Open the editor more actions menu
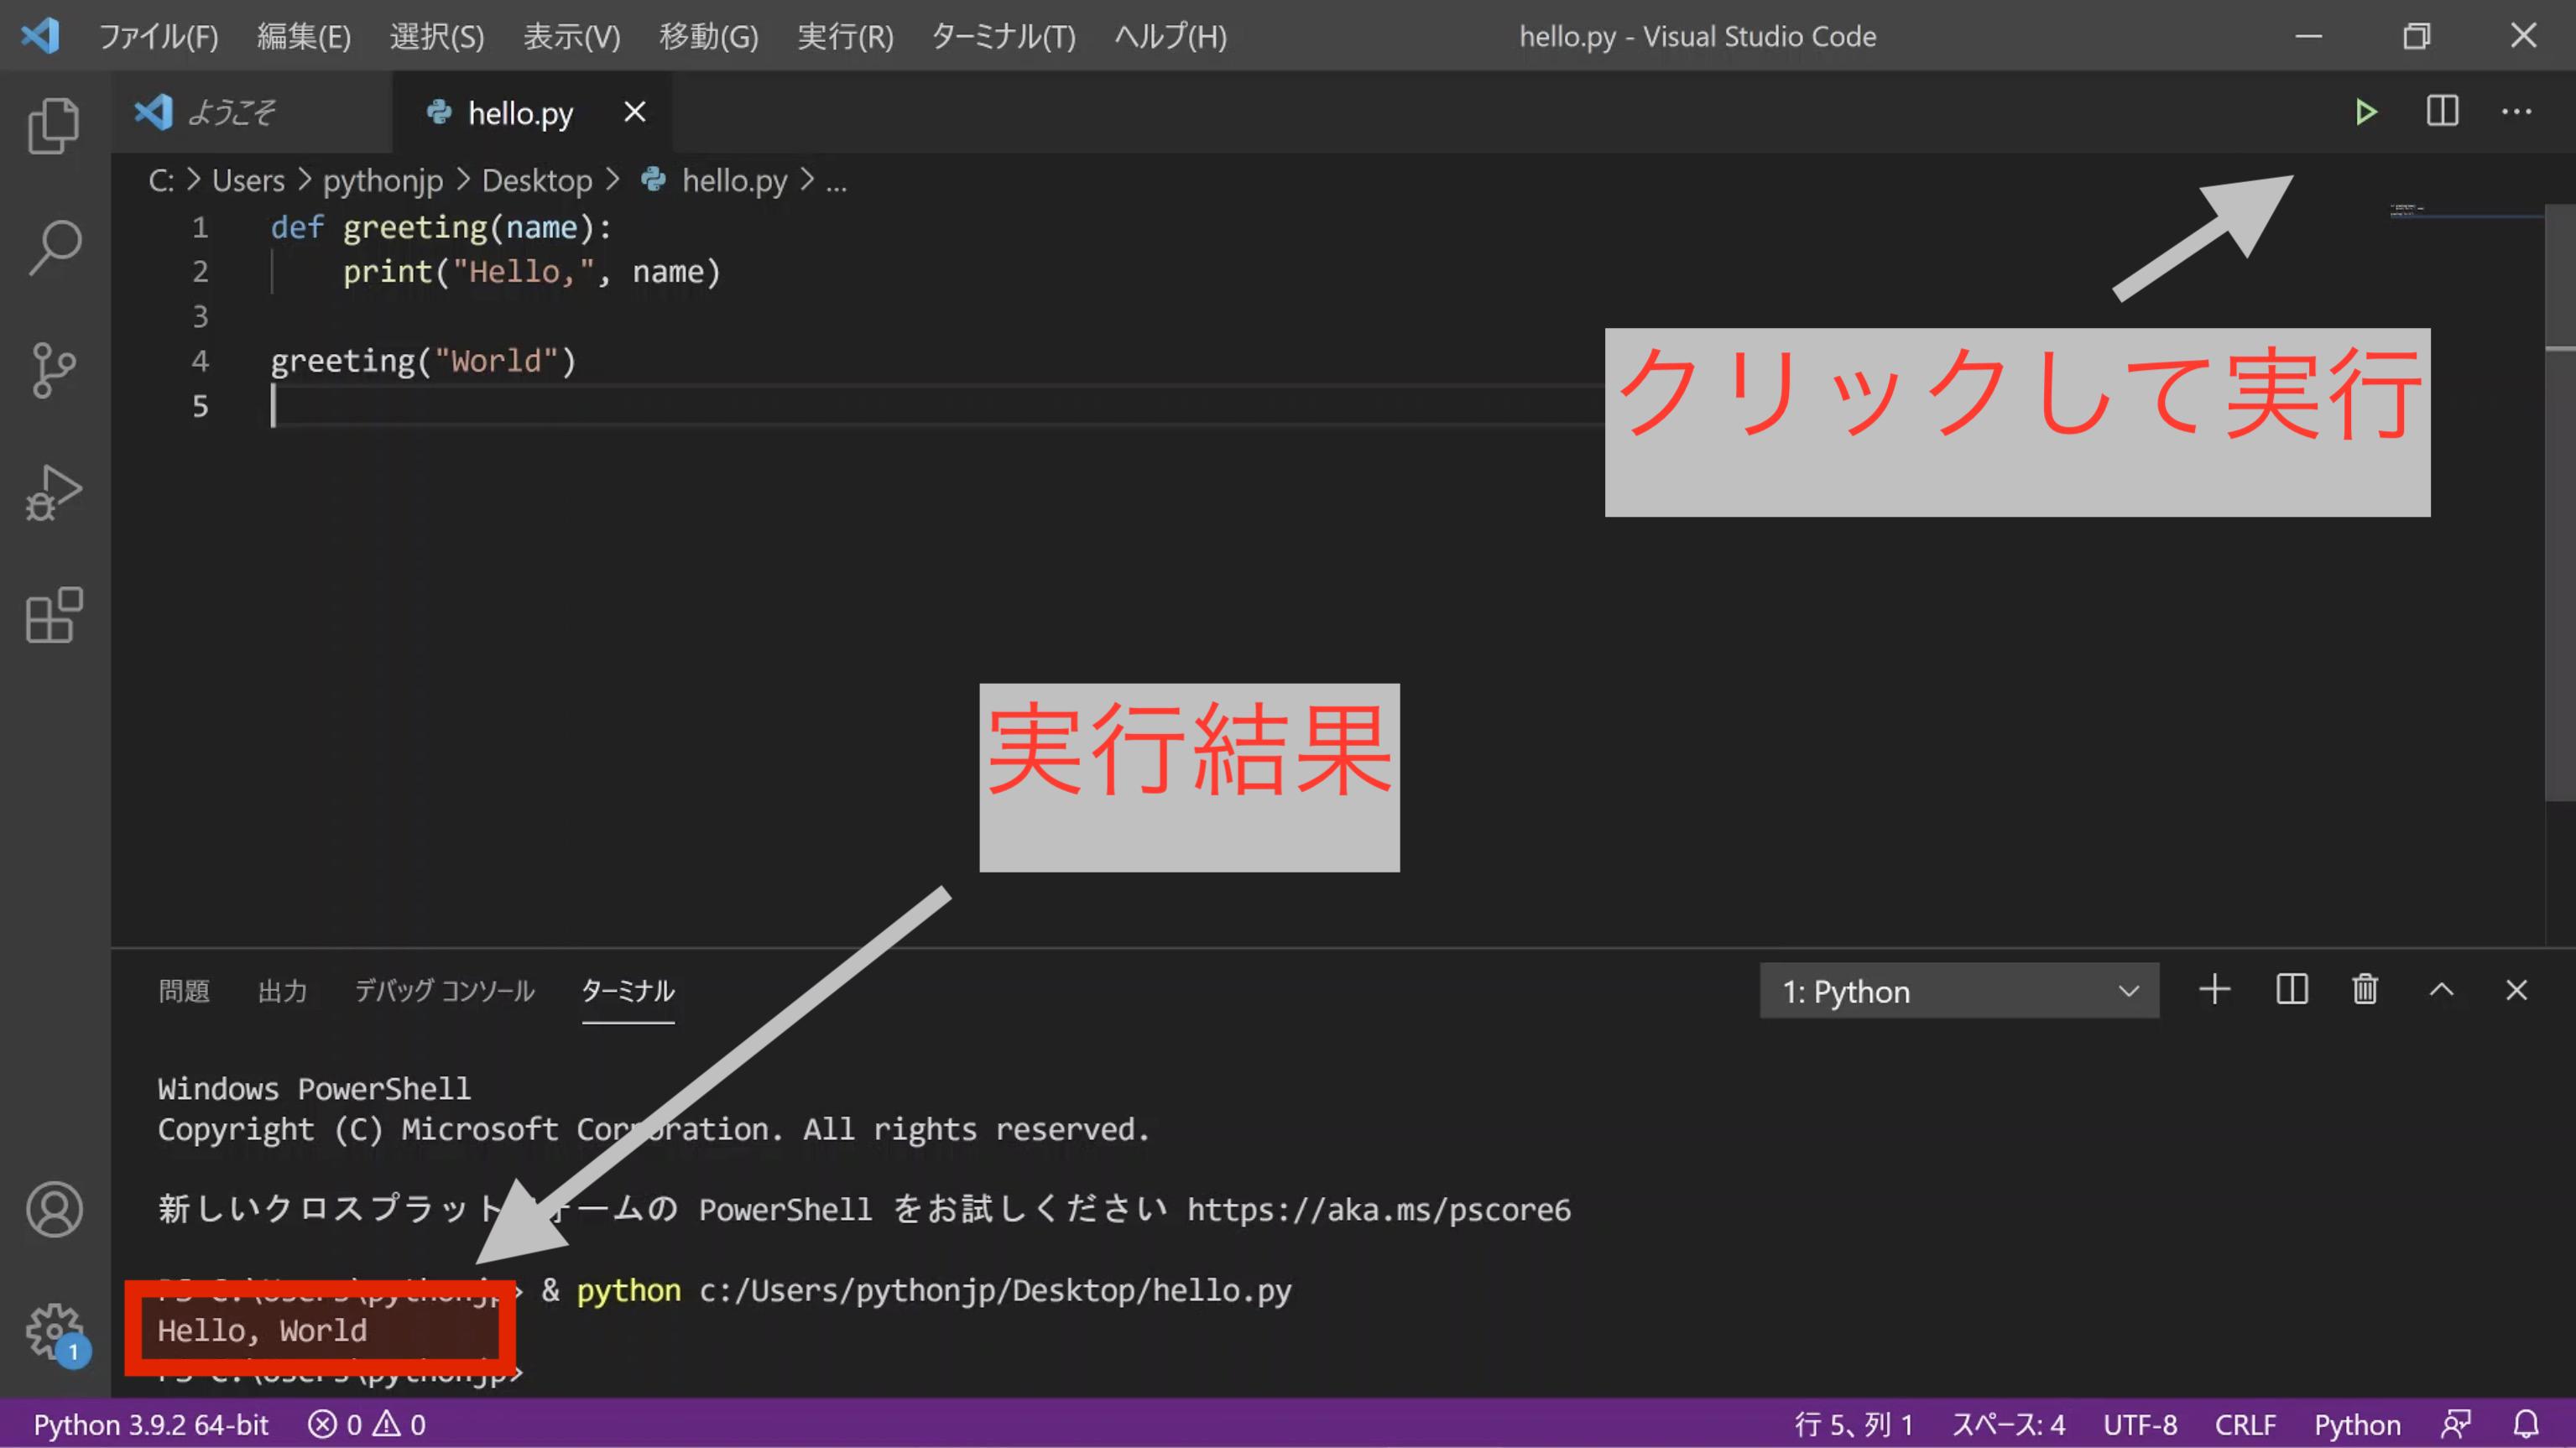Screen dimensions: 2576x1448 [2517, 111]
